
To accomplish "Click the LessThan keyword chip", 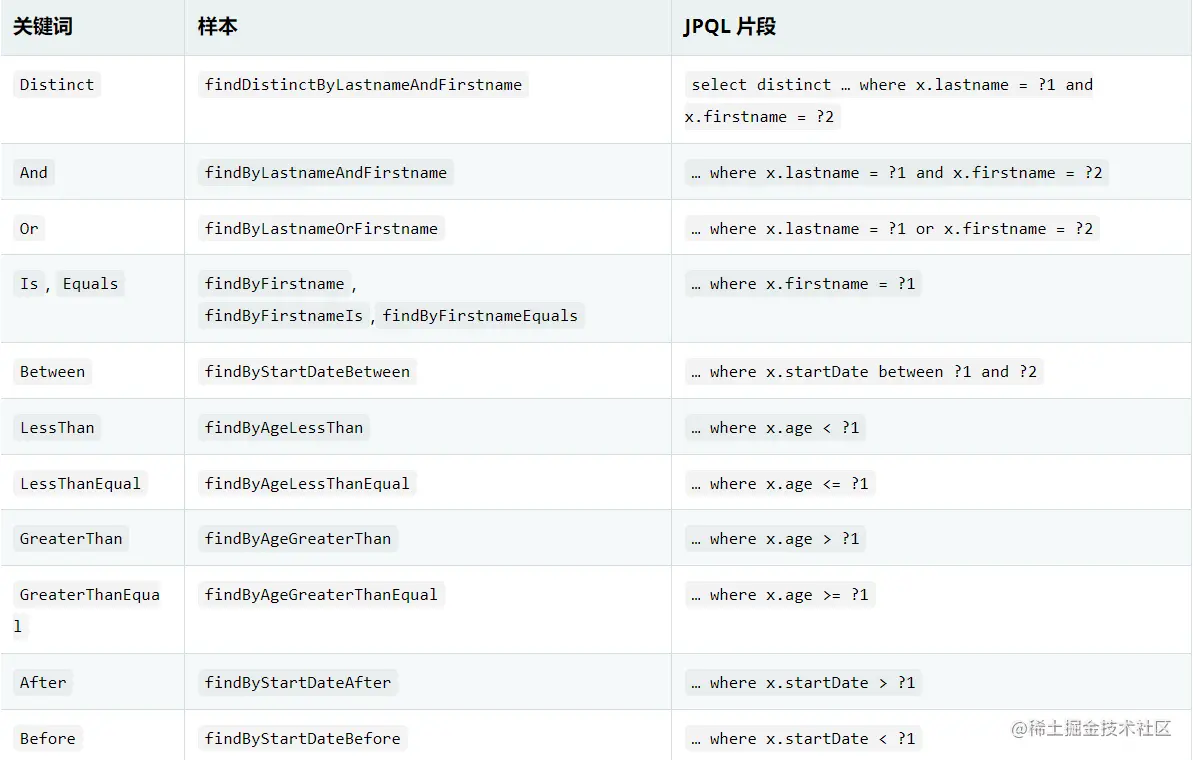I will 57,427.
